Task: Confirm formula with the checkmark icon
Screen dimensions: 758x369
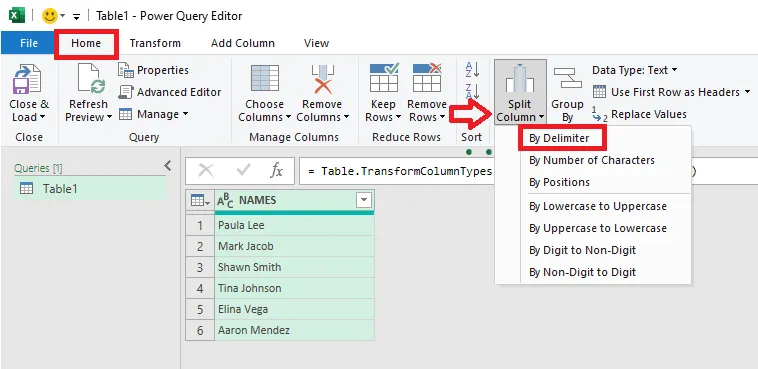Action: (x=243, y=170)
